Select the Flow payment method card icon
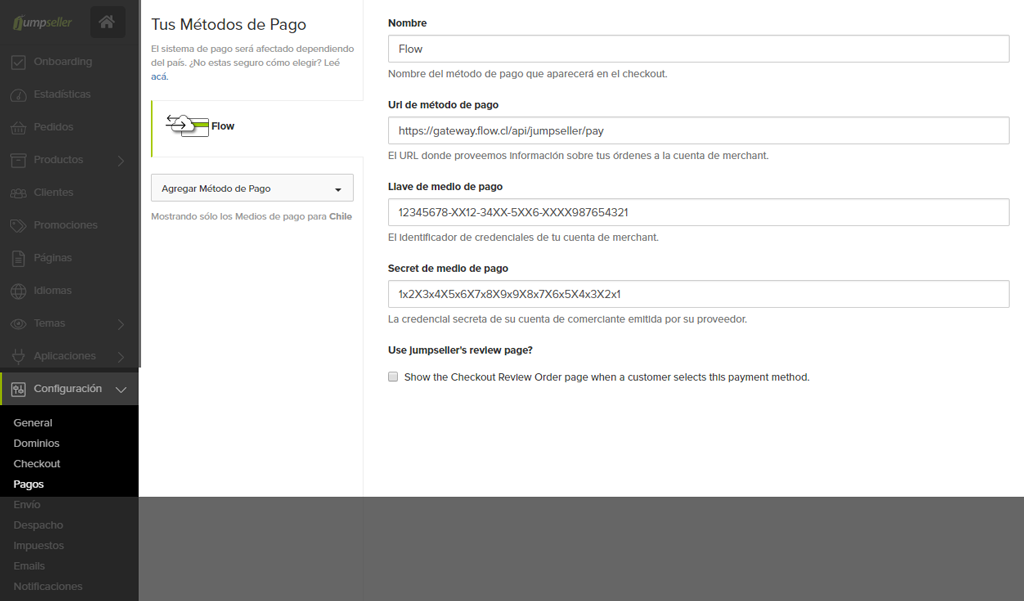 (187, 125)
